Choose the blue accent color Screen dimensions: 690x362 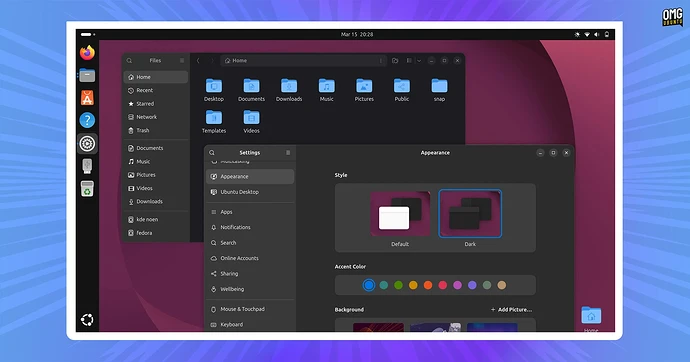[369, 285]
